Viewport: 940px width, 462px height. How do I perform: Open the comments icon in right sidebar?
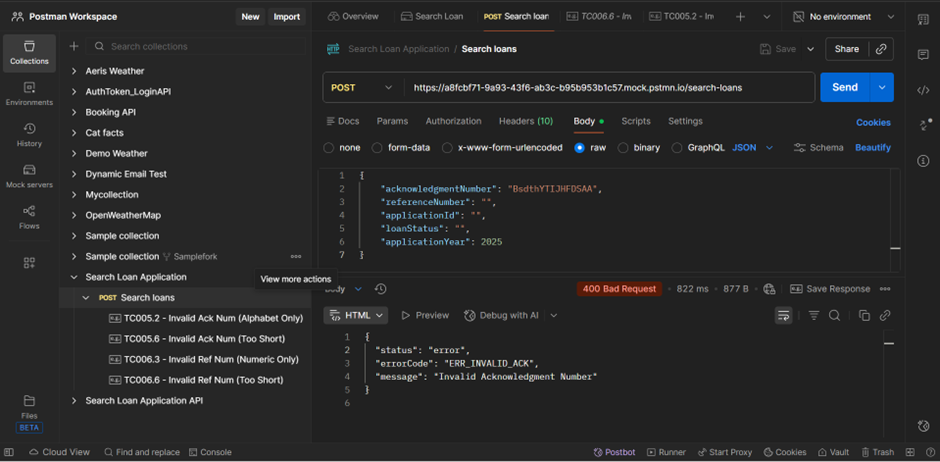coord(923,55)
